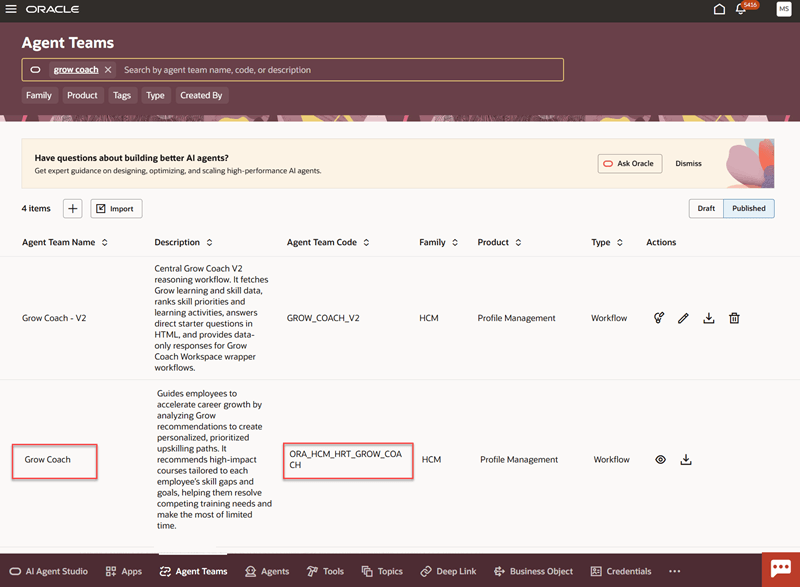
Task: Open the Deep Link tab
Action: point(448,571)
